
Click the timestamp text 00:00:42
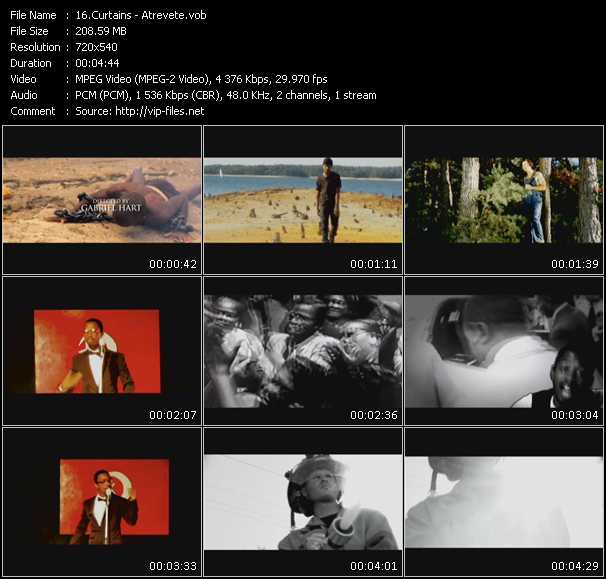(x=173, y=264)
